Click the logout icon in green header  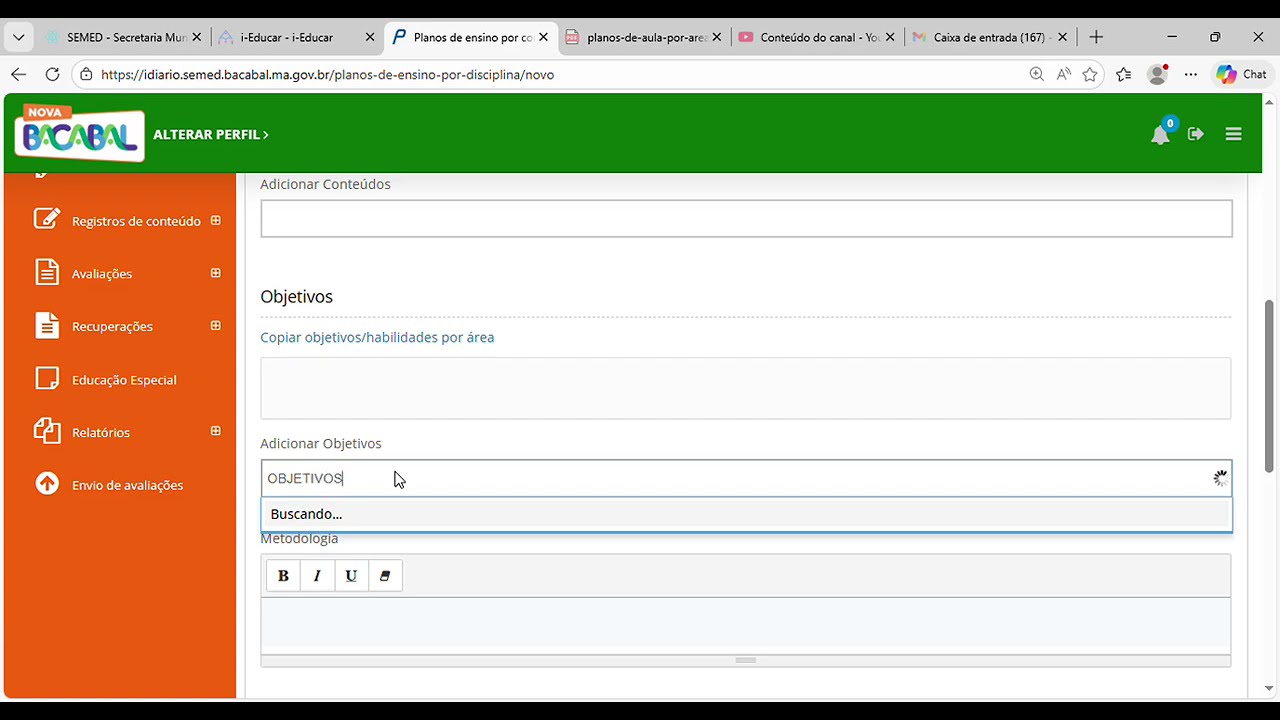(x=1196, y=134)
